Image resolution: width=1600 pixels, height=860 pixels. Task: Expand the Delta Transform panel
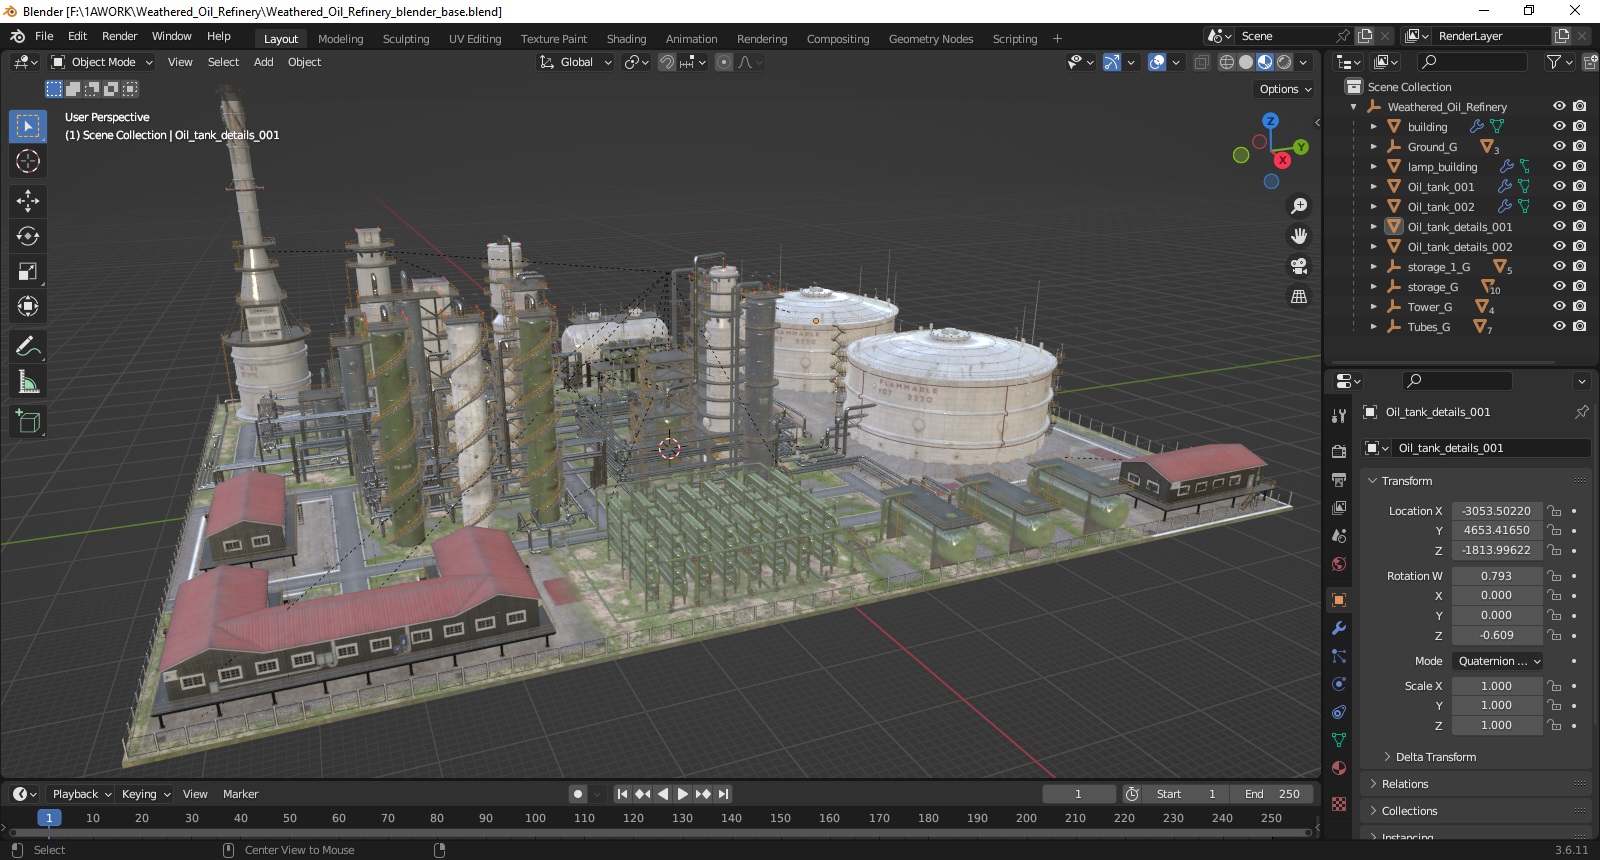point(1436,757)
